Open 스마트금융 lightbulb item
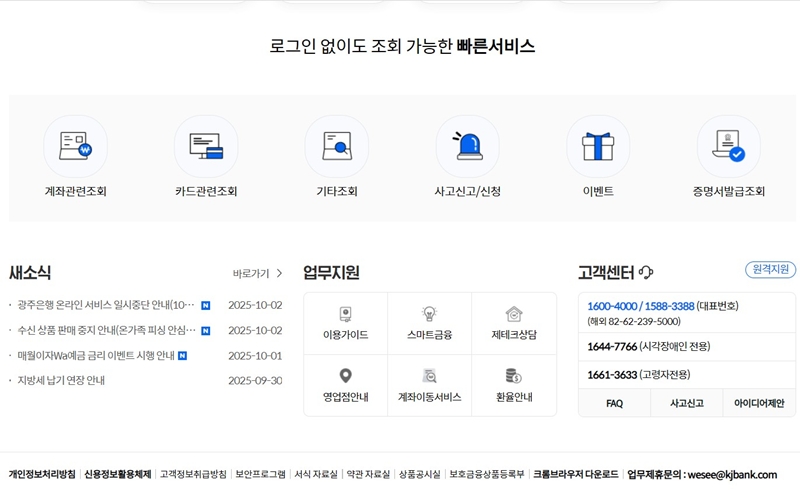Image resolution: width=800 pixels, height=500 pixels. coord(430,323)
